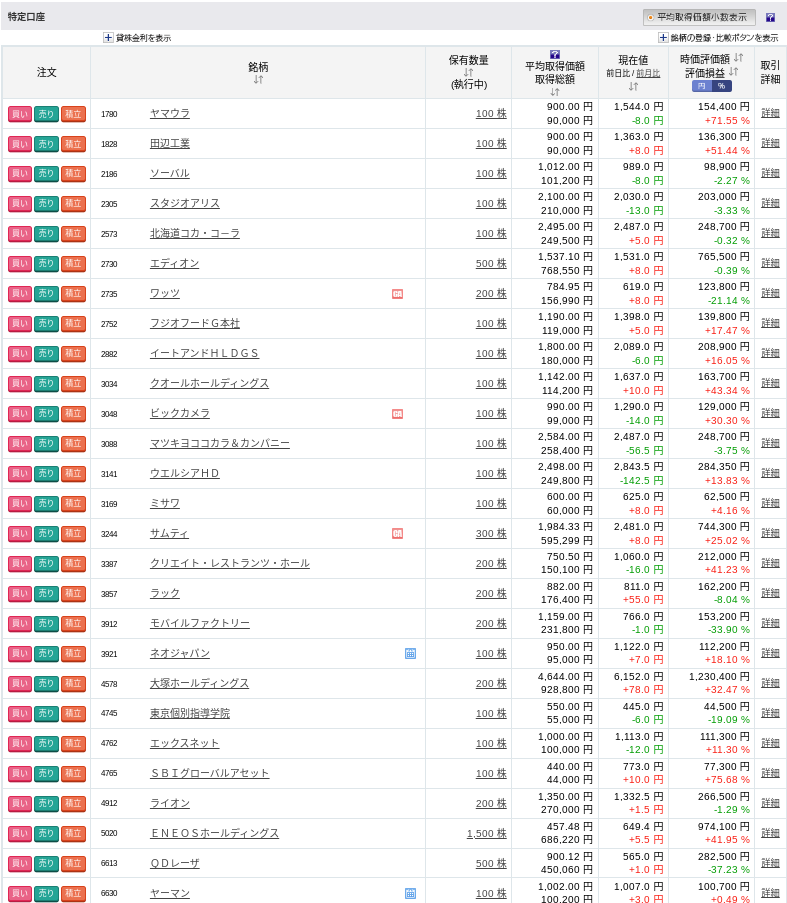
Task: Click 積立 button for ソーバル
Action: tap(73, 174)
